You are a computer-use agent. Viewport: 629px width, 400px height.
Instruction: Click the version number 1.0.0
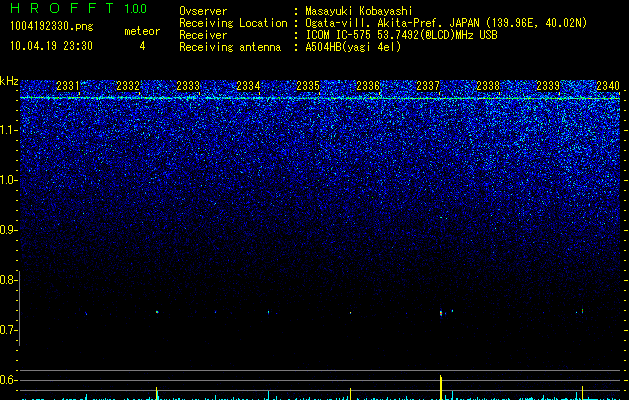pos(136,9)
